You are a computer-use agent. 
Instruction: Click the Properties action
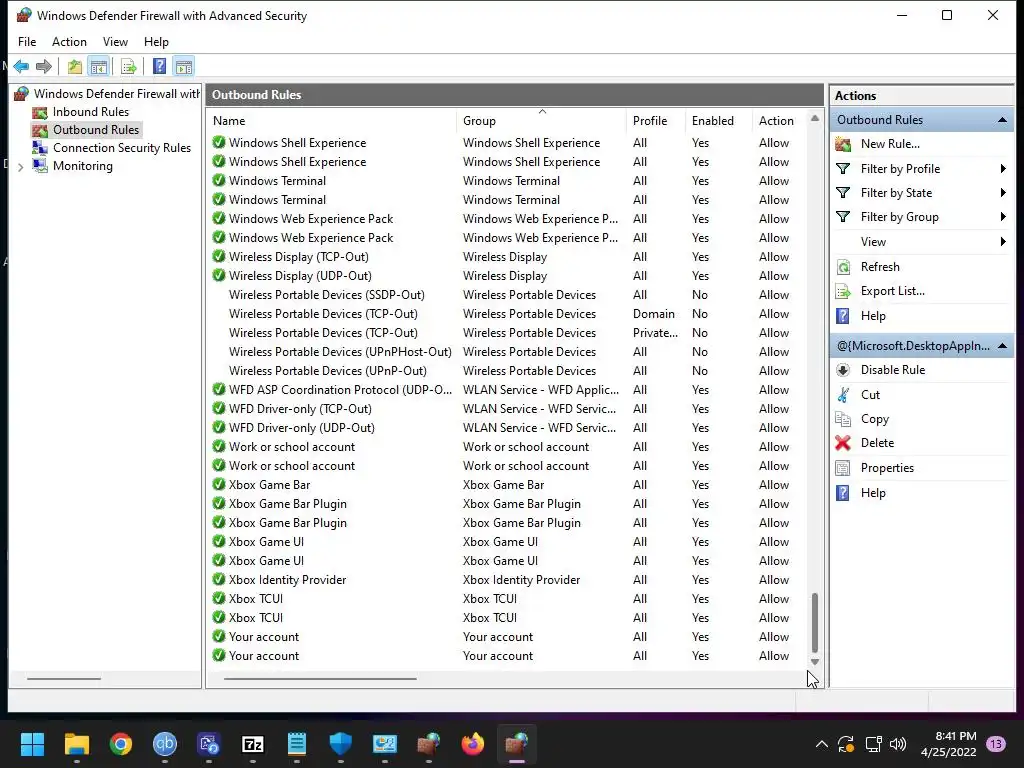click(887, 468)
